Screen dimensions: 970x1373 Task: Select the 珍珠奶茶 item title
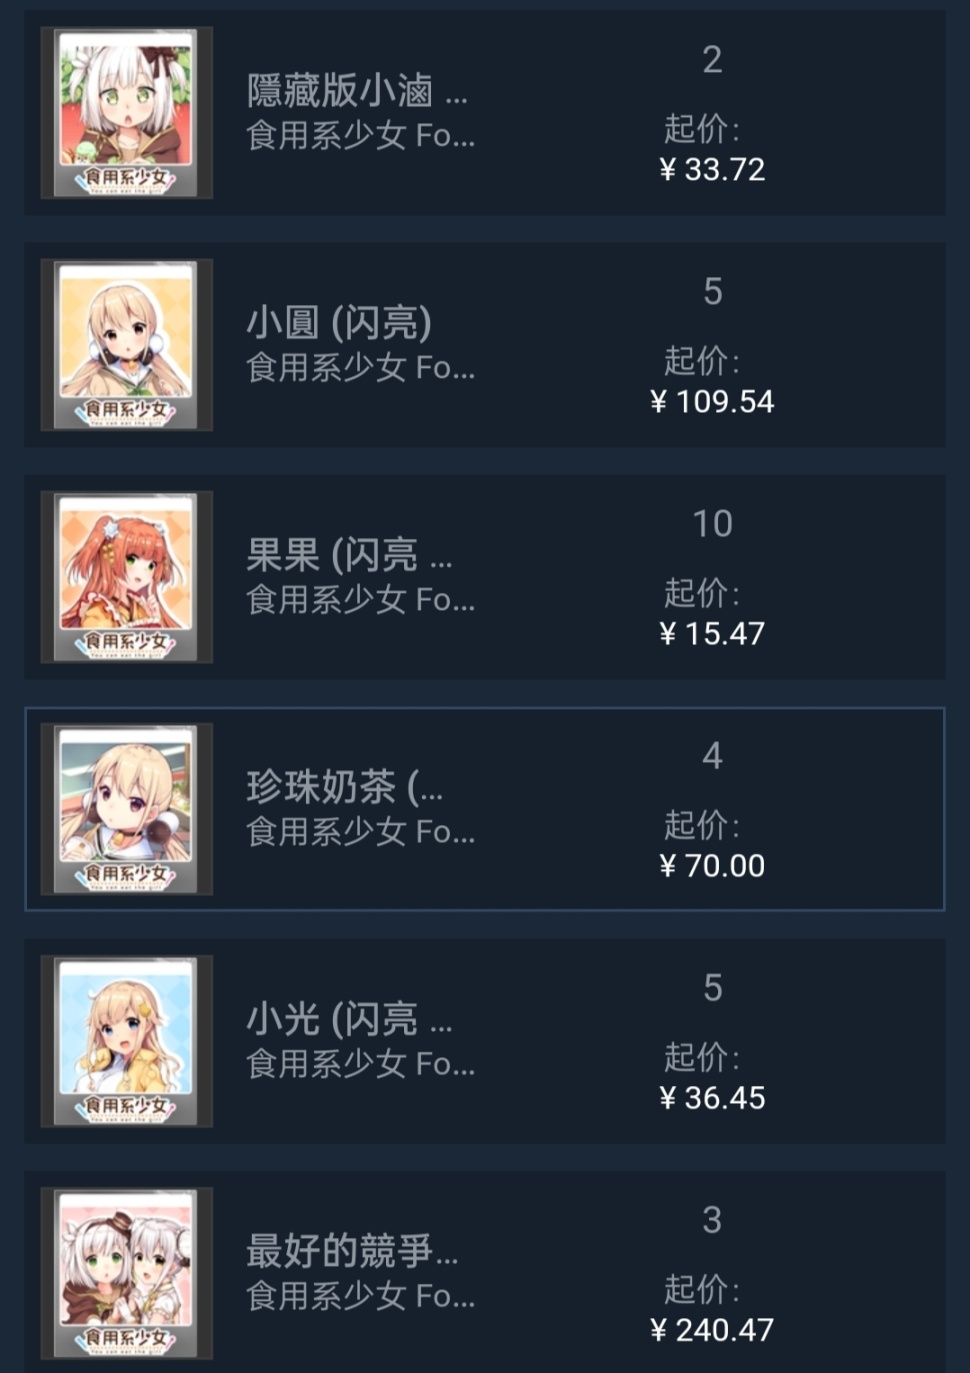click(344, 787)
